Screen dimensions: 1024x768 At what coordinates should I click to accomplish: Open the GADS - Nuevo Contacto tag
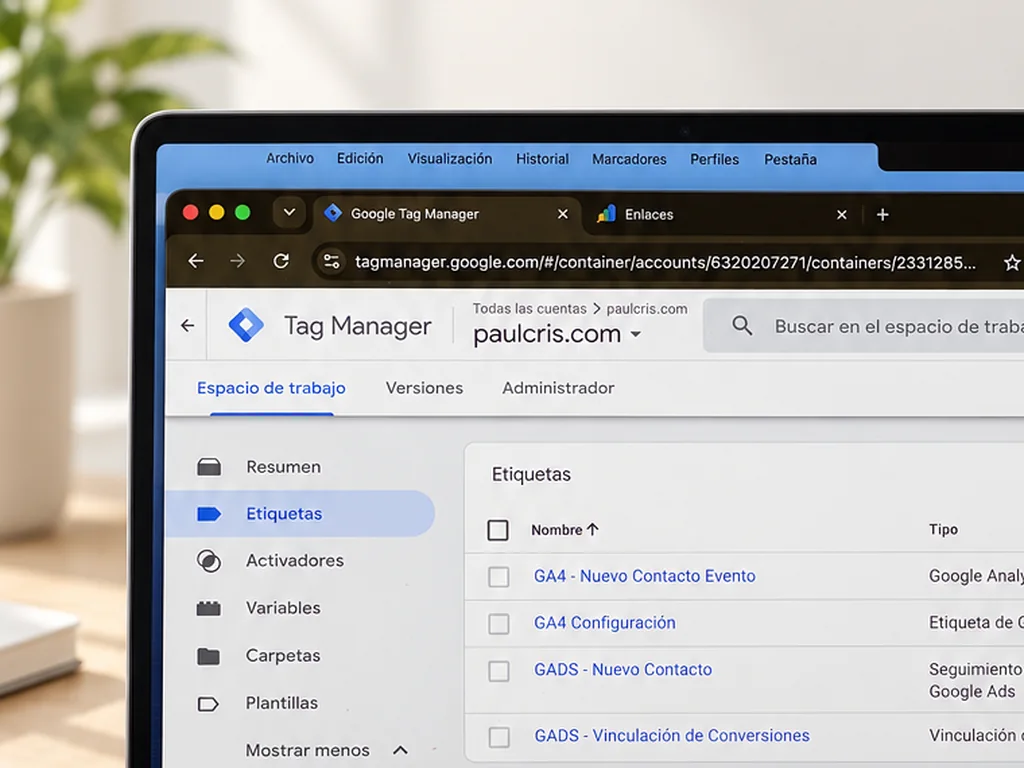tap(623, 670)
